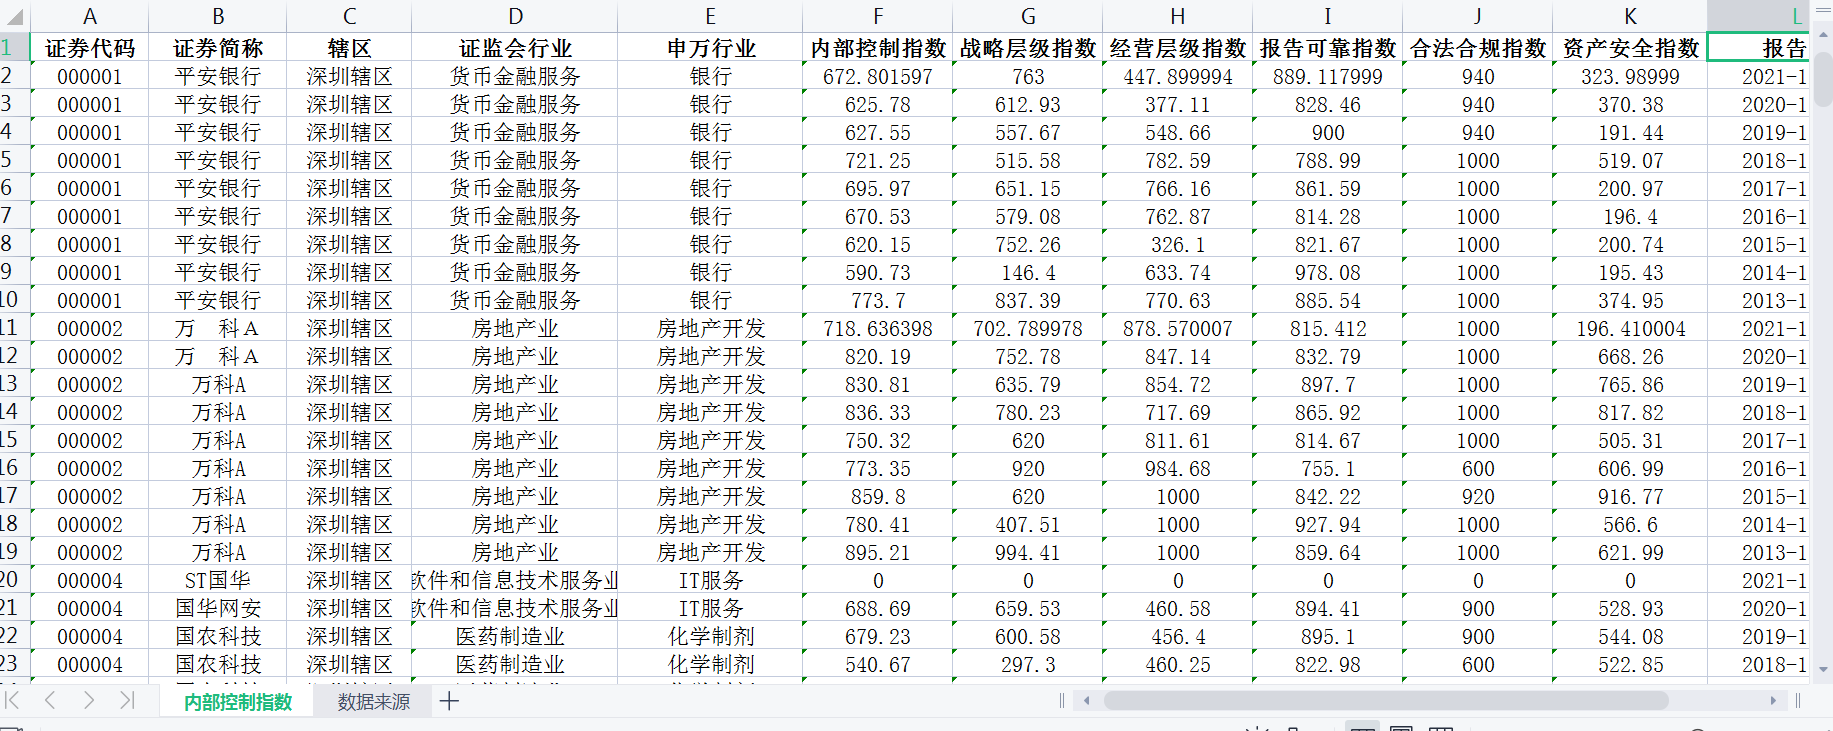Click the 辖区 header cell
The image size is (1833, 731).
click(349, 48)
